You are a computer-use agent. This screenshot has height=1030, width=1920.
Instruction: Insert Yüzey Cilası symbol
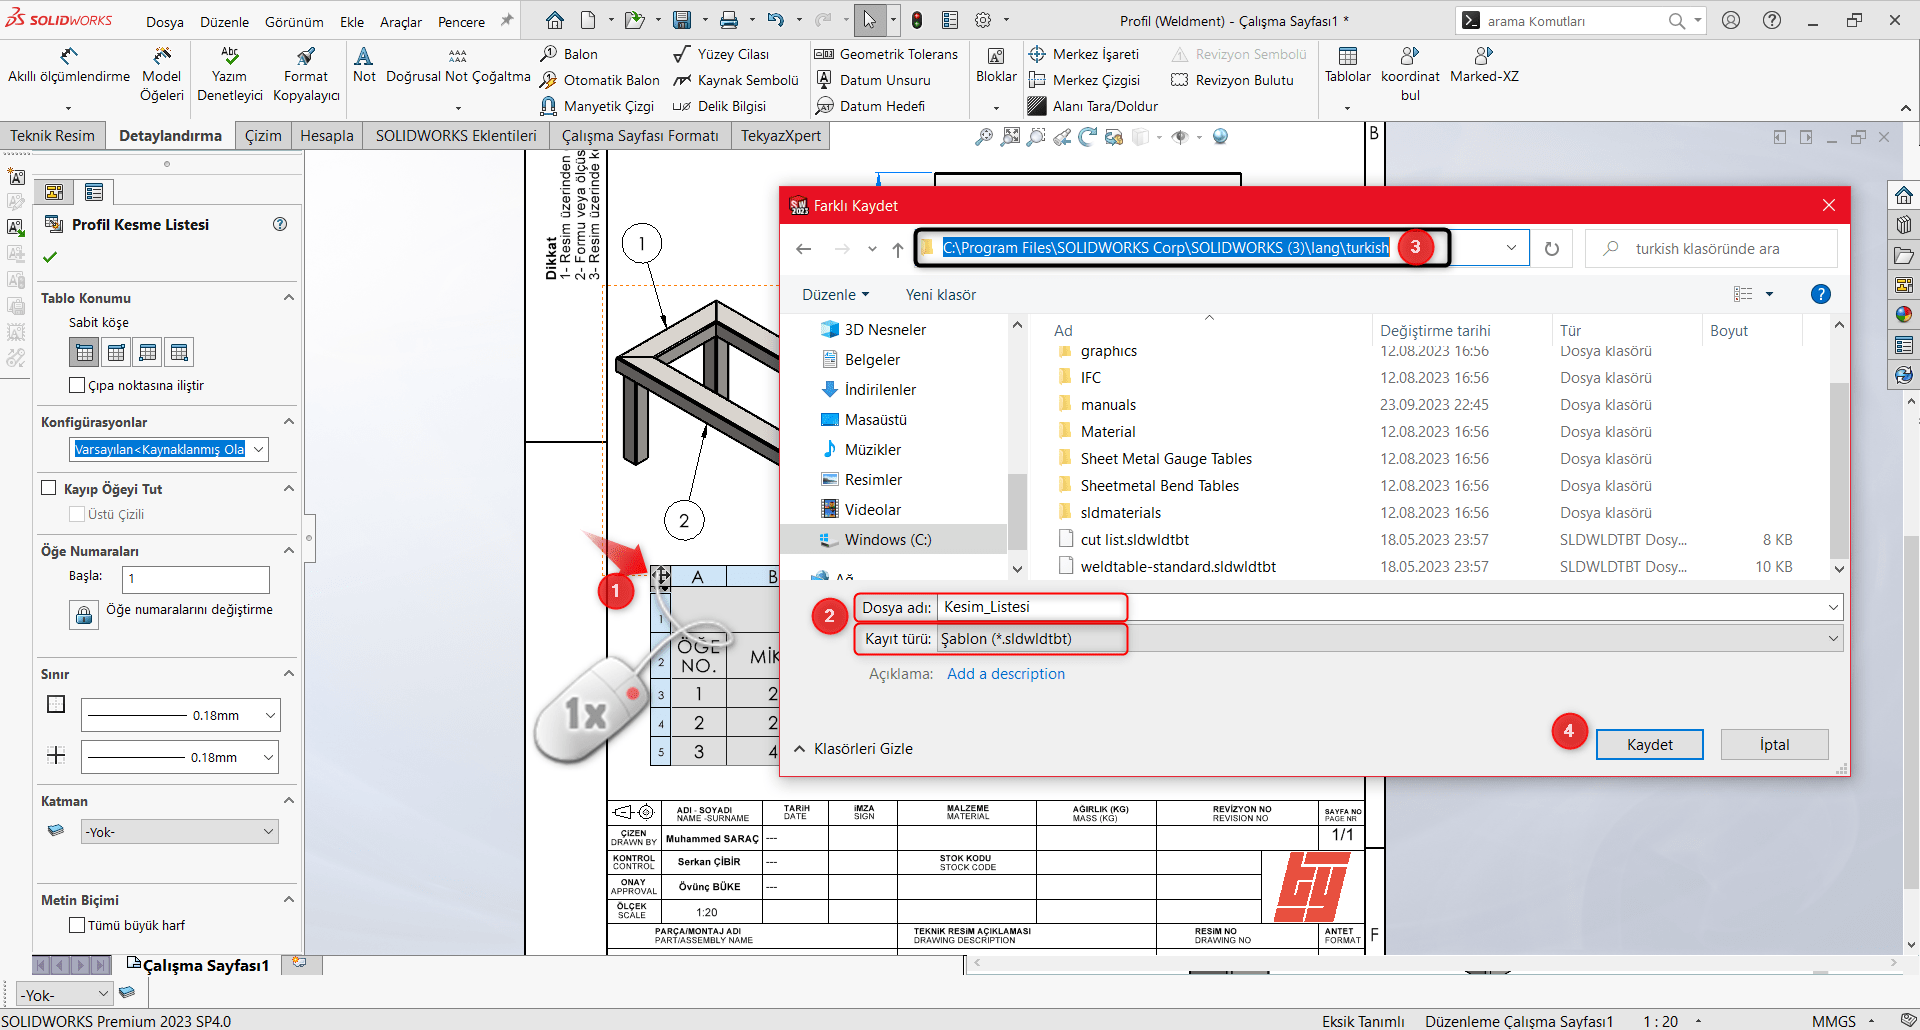721,54
